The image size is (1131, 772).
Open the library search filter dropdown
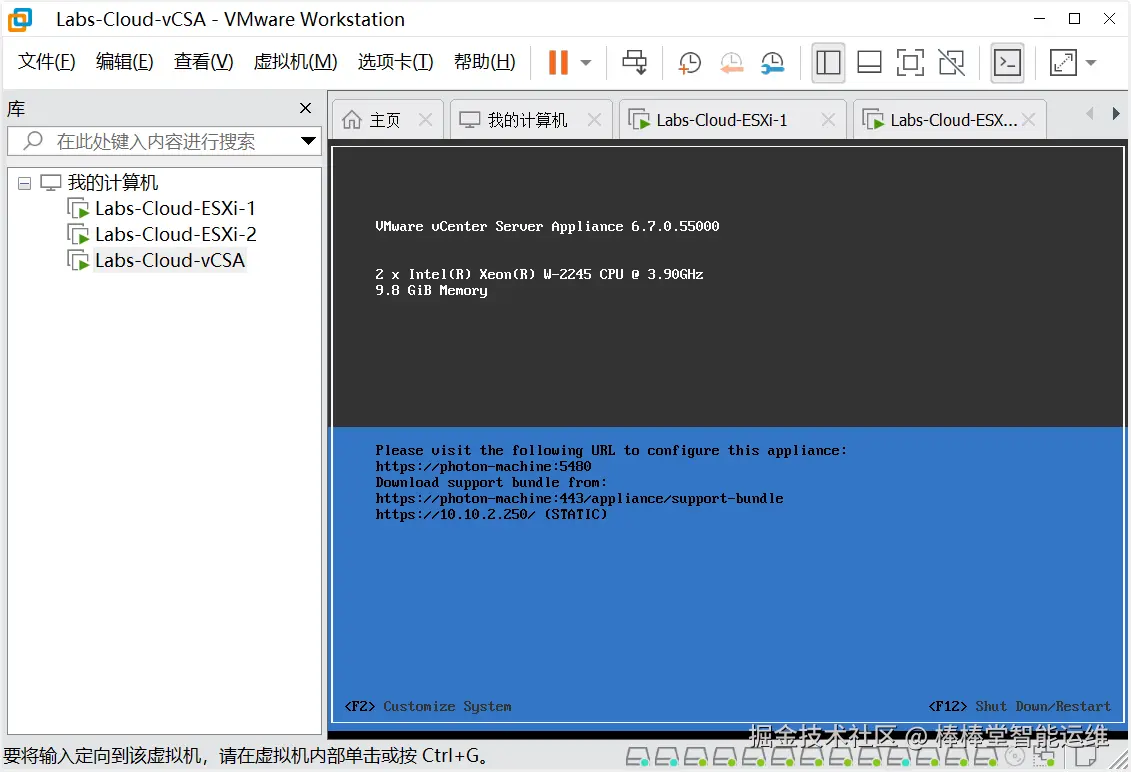point(309,141)
